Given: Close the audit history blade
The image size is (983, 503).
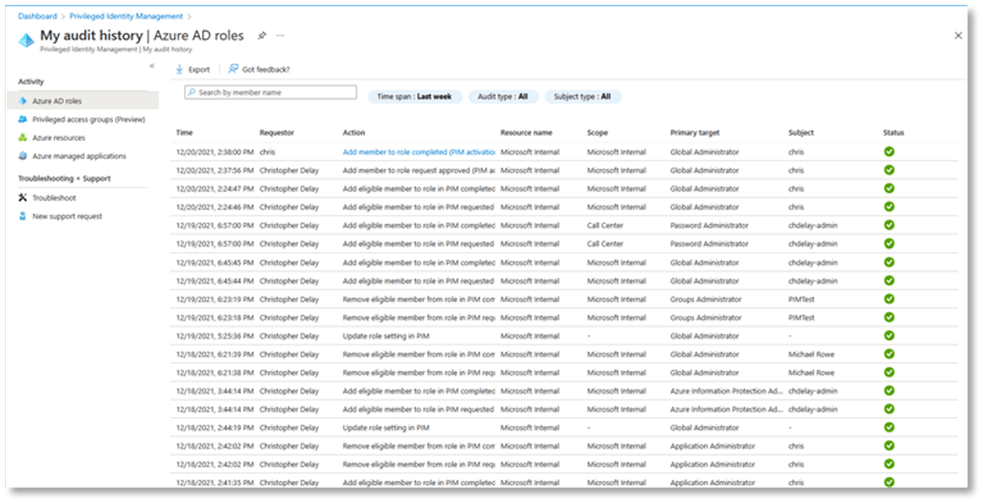Looking at the screenshot, I should 958,35.
